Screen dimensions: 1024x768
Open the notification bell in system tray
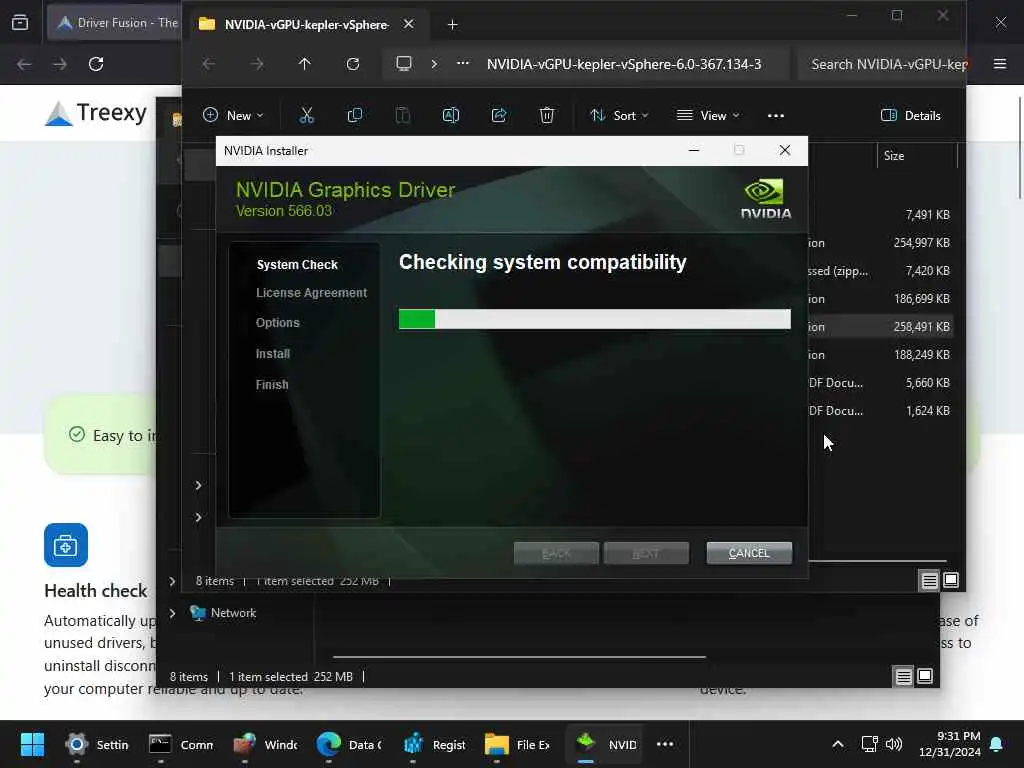click(997, 744)
